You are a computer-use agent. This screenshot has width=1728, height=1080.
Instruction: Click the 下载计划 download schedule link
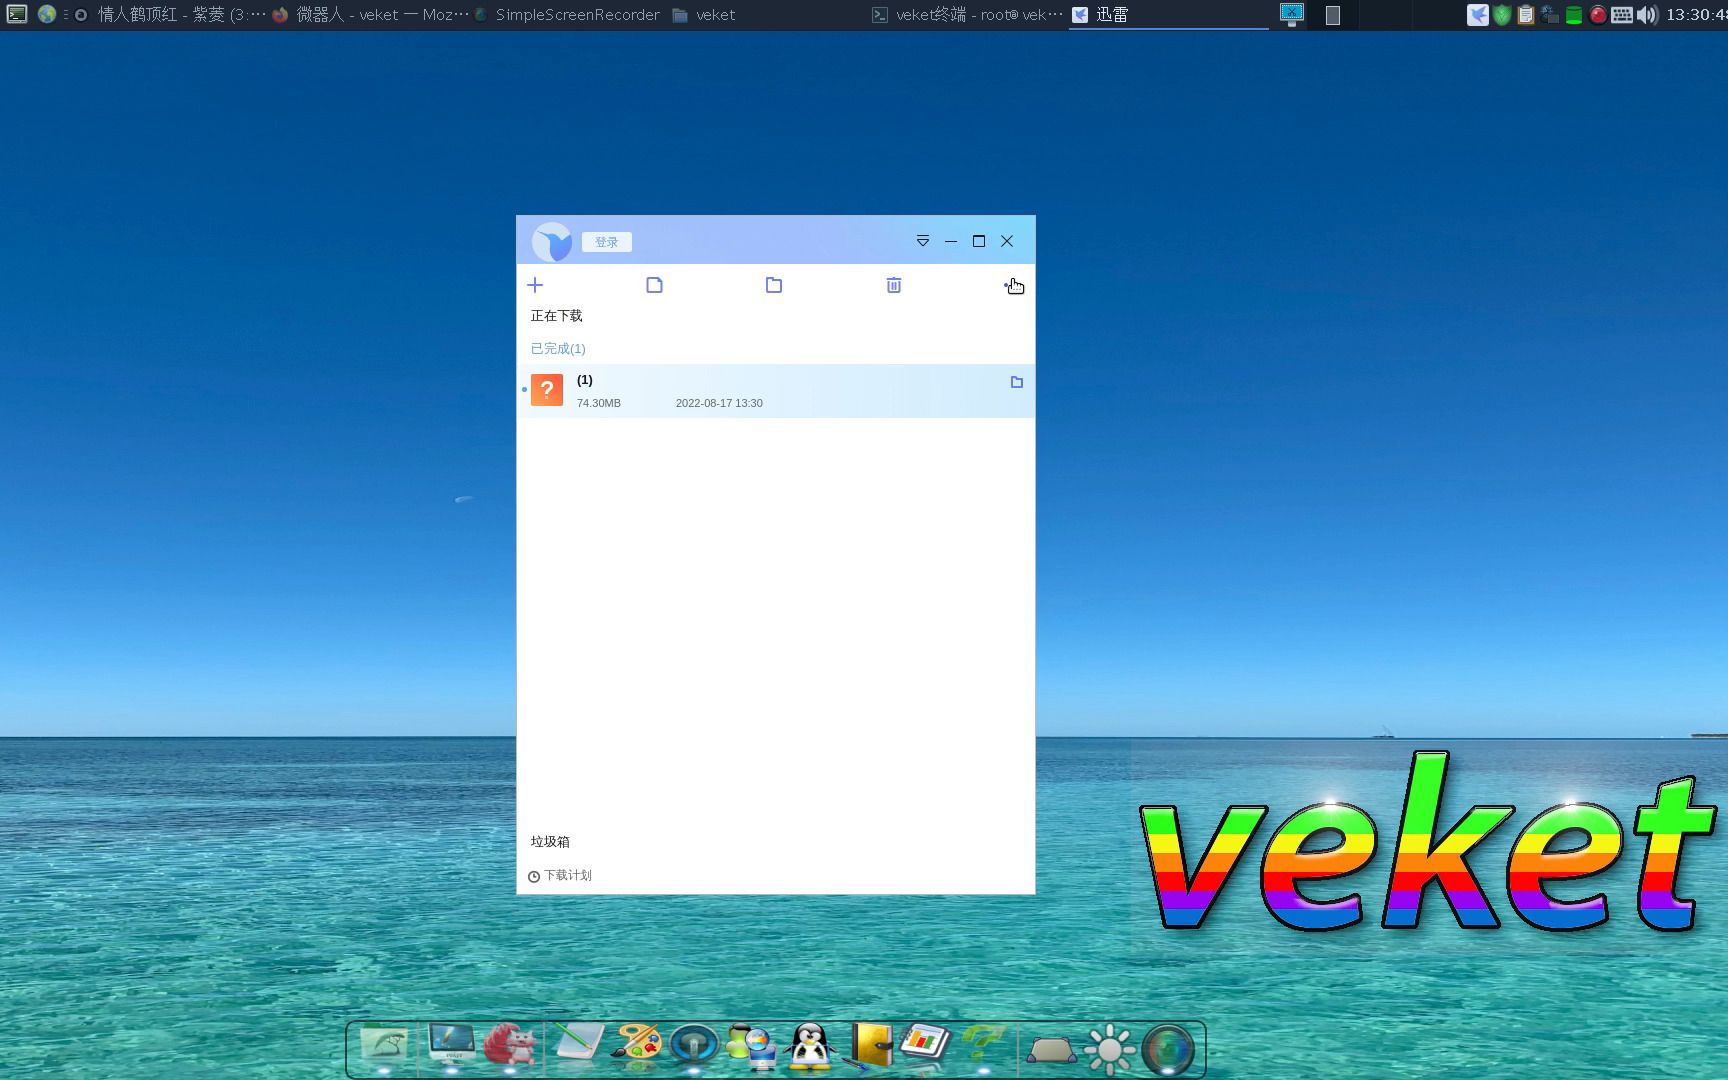(x=560, y=875)
